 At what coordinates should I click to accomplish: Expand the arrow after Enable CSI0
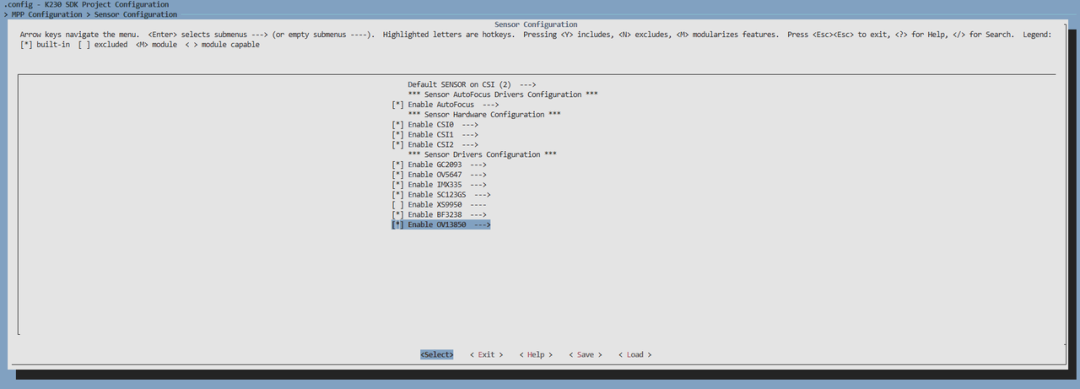(x=470, y=125)
